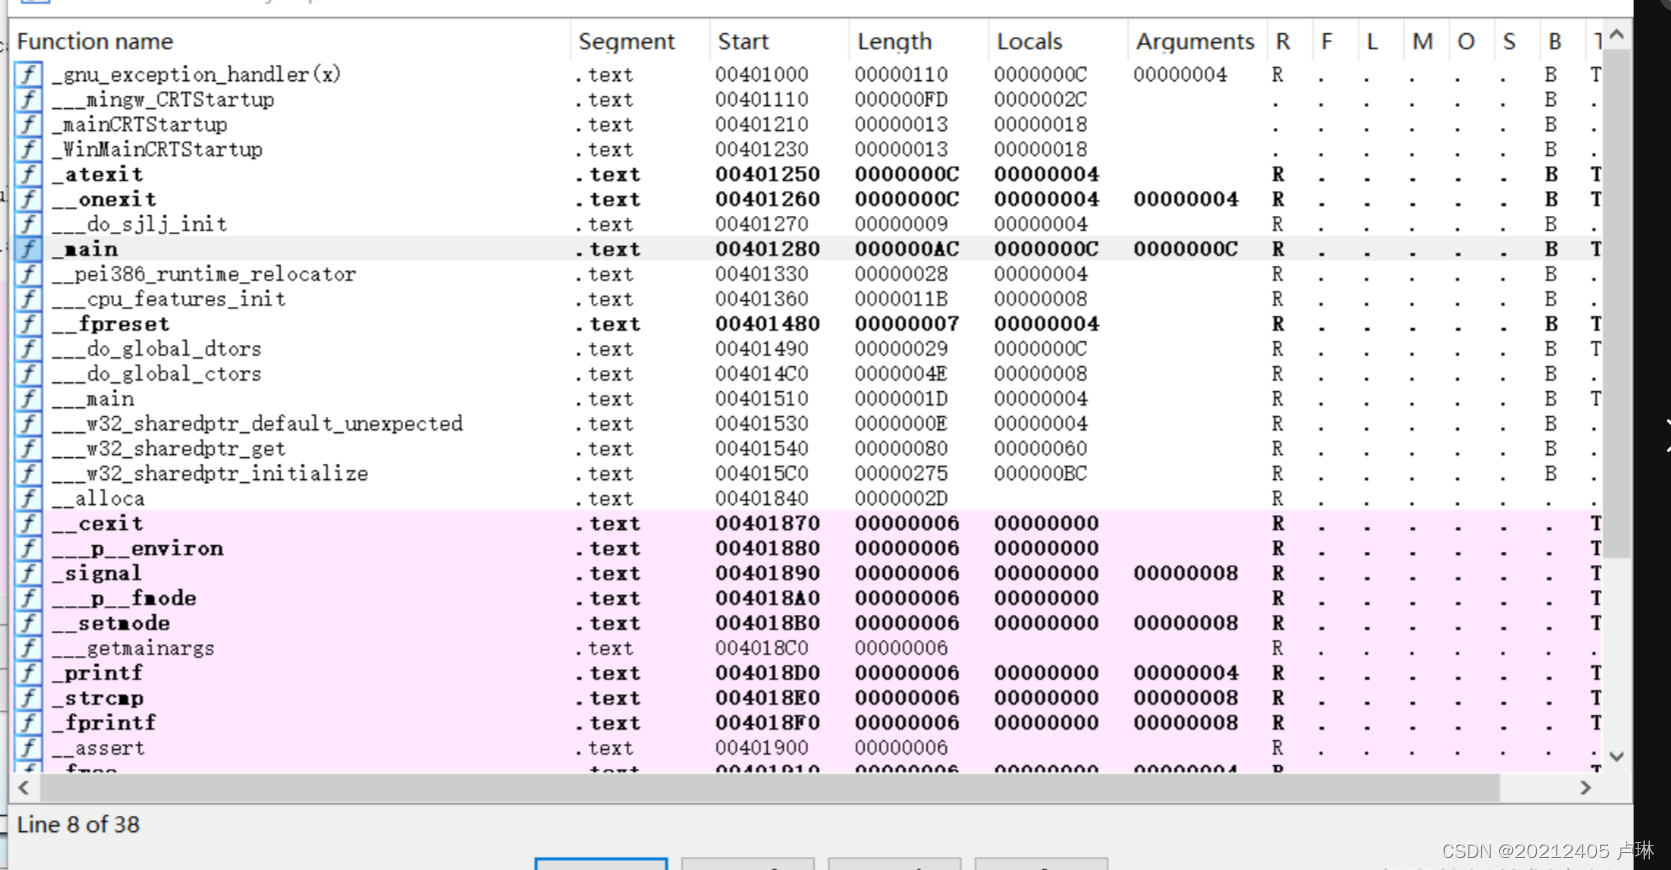This screenshot has width=1671, height=870.
Task: Click the function icon beside _gnu_exception_handler(x)
Action: point(28,74)
